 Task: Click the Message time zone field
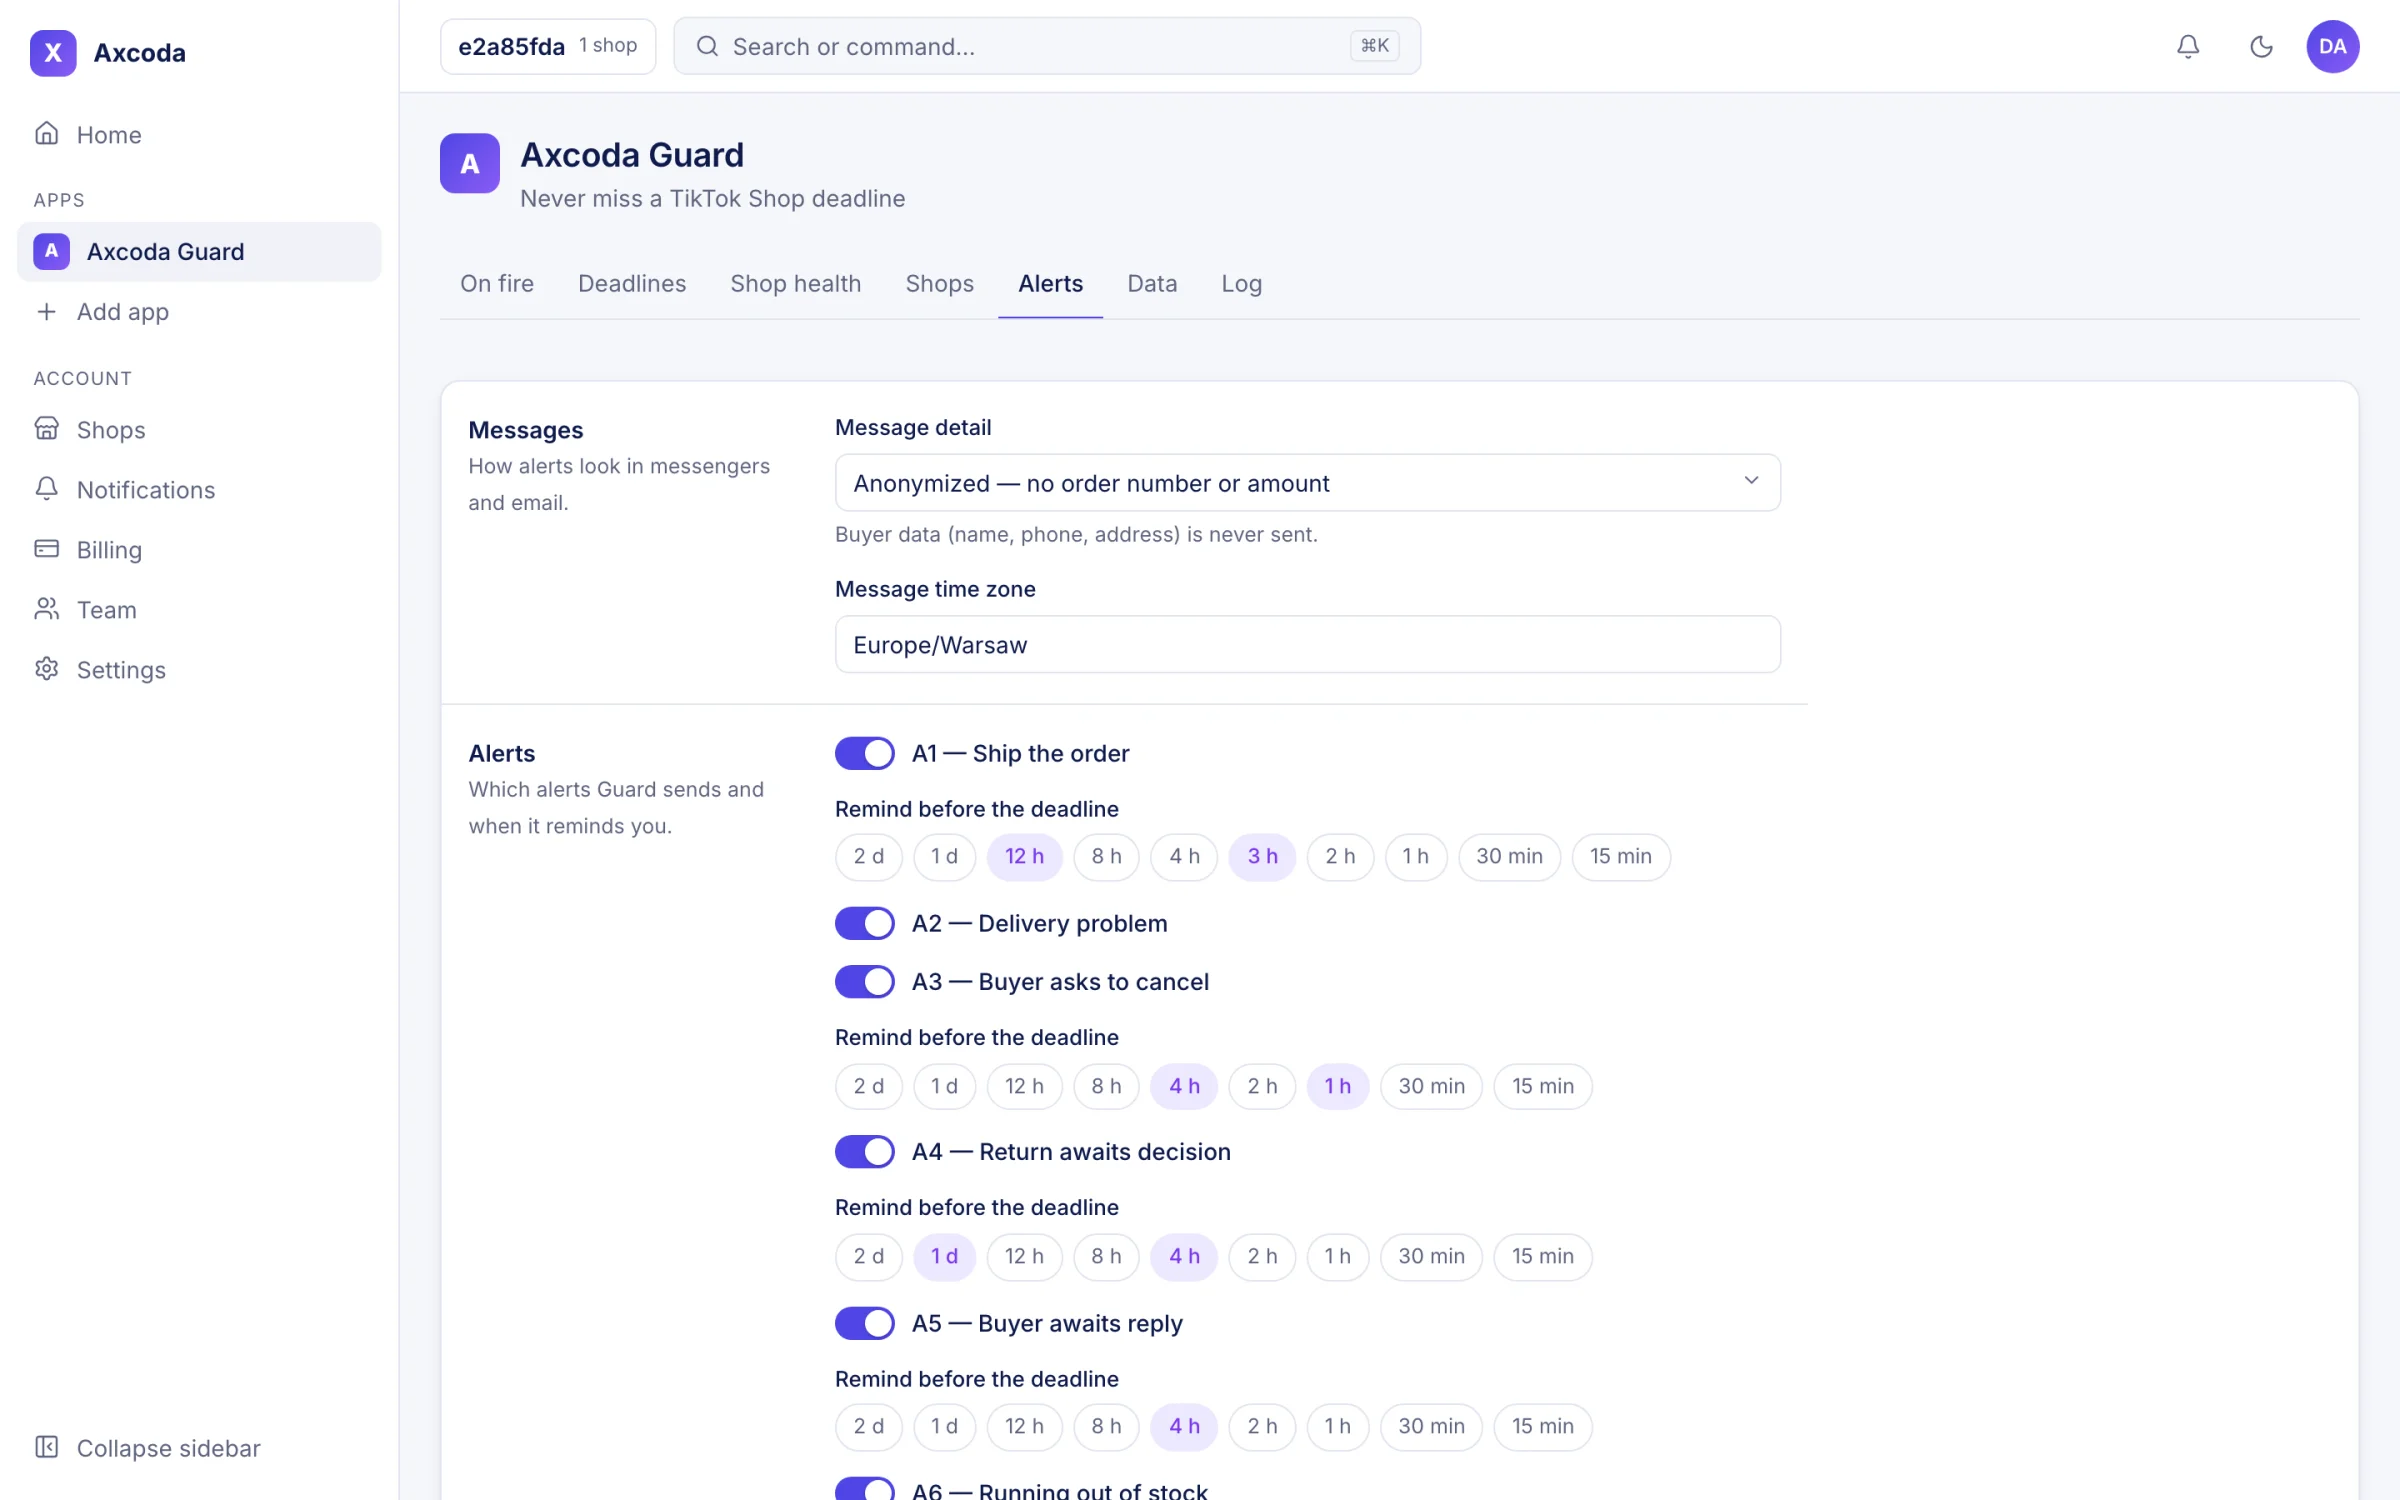pyautogui.click(x=1307, y=644)
